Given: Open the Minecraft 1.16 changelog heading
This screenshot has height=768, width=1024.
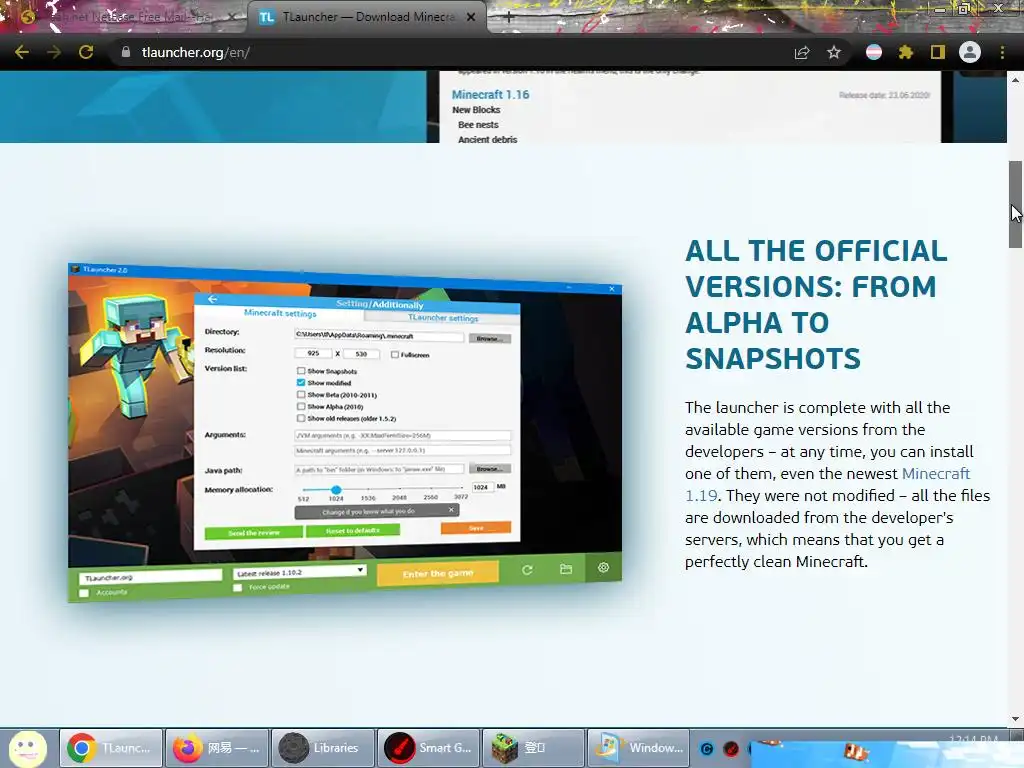Looking at the screenshot, I should tap(490, 95).
